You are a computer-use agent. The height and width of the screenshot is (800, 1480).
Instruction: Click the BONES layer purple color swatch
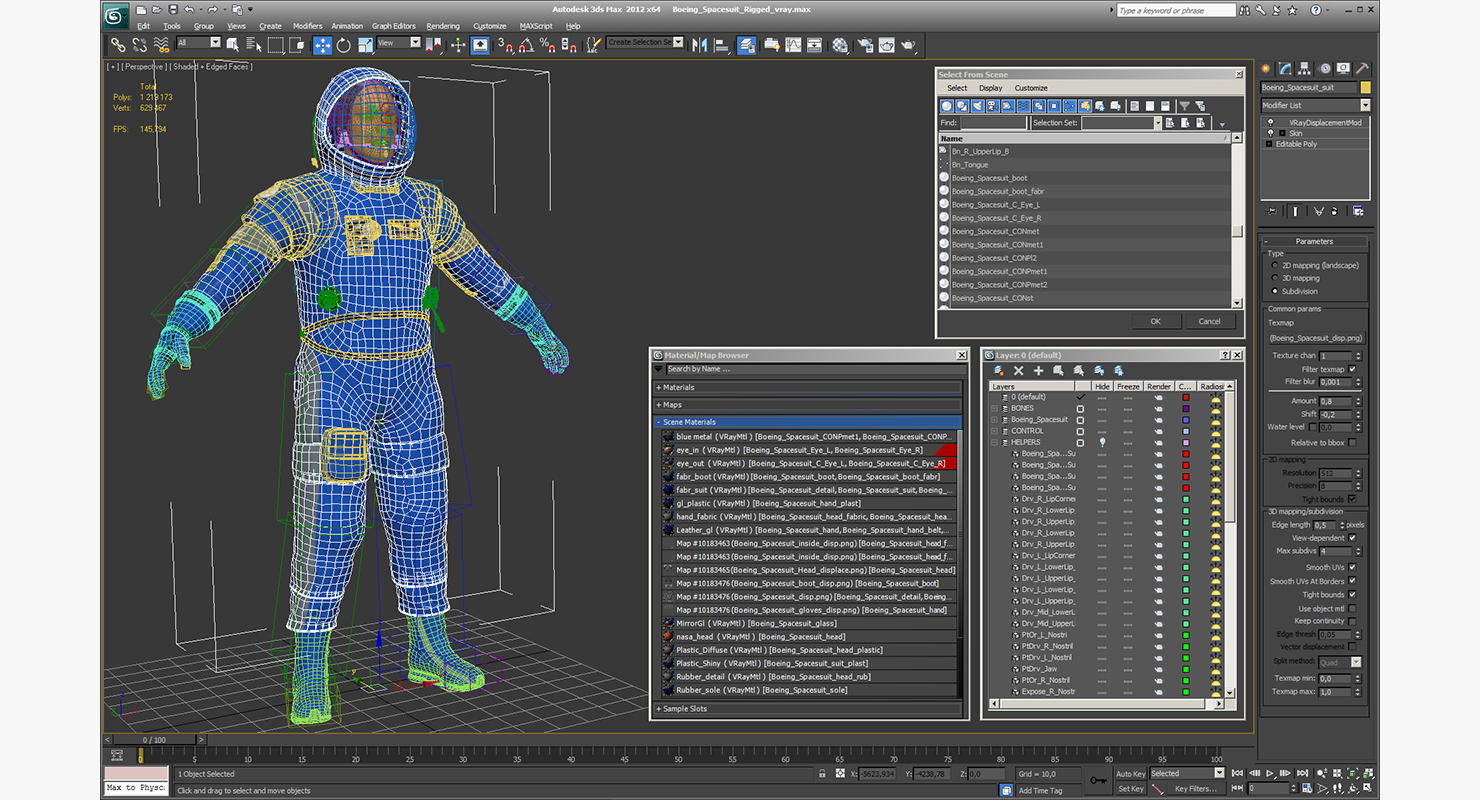coord(1185,408)
